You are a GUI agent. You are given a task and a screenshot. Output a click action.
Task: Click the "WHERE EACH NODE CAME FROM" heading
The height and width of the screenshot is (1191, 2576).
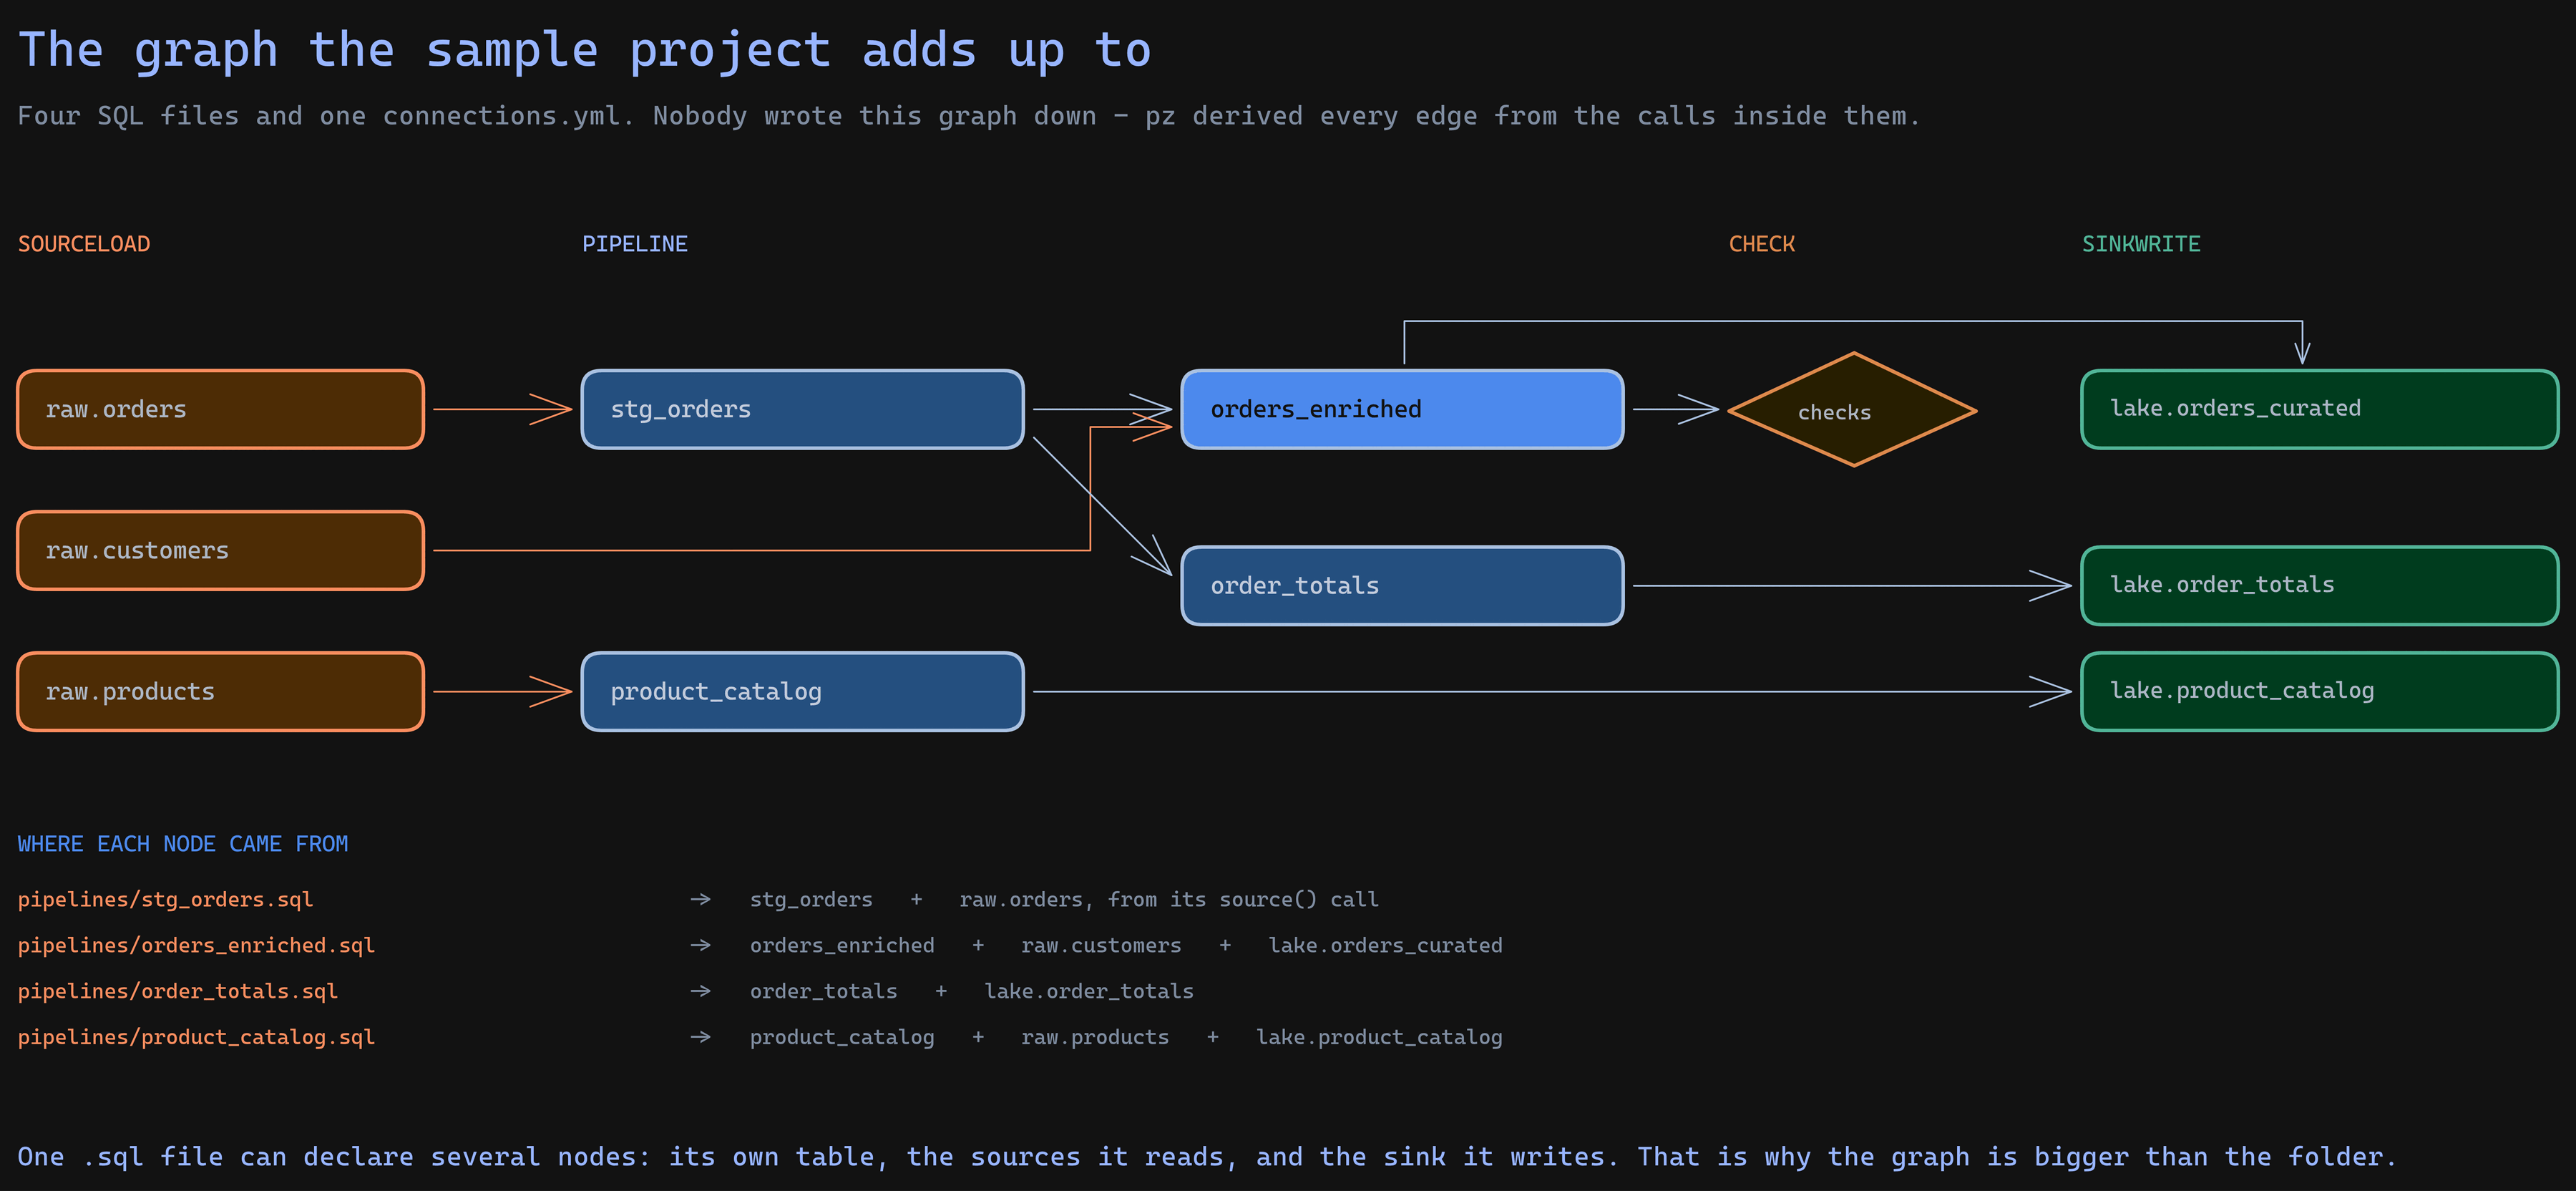click(183, 844)
